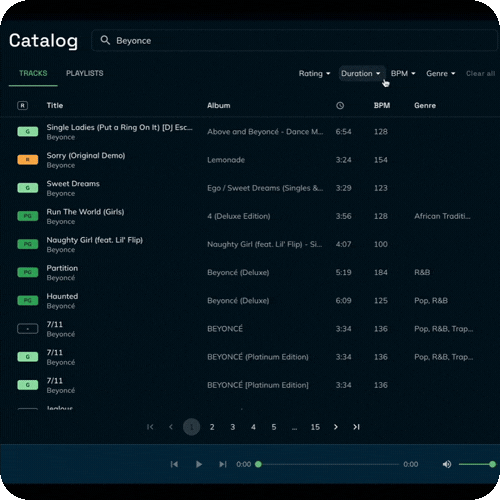The width and height of the screenshot is (500, 500).
Task: Click the 6:54 duration value
Action: pyautogui.click(x=343, y=132)
